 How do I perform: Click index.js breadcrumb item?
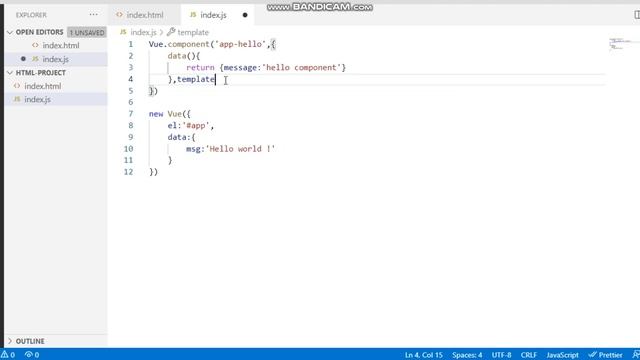tap(143, 32)
